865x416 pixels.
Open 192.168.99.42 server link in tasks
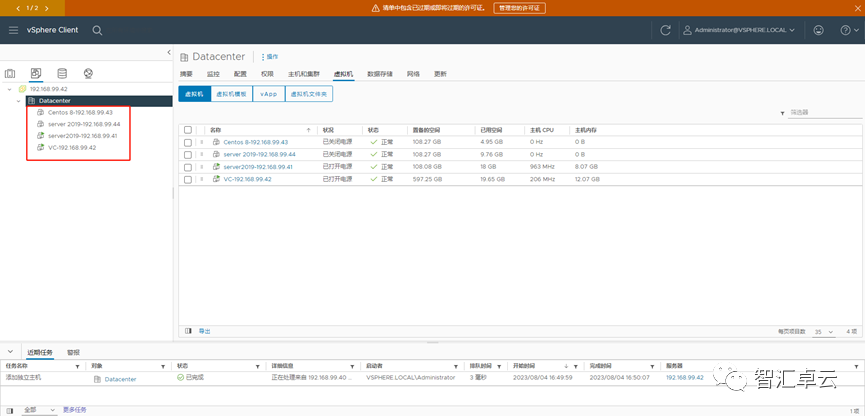[685, 377]
